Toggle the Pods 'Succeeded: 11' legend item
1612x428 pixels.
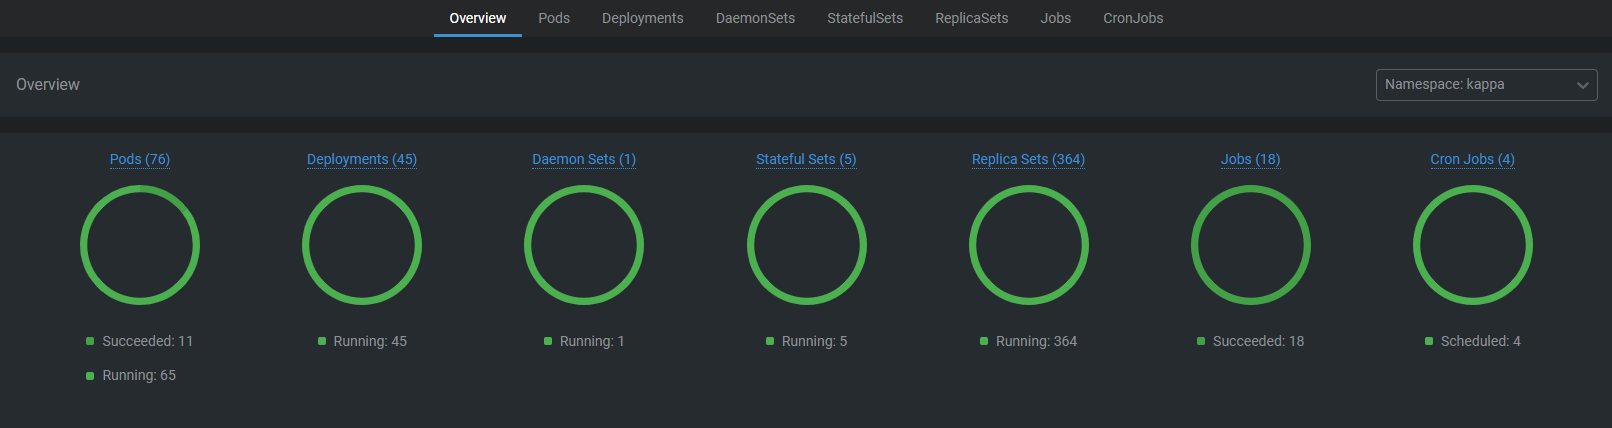pyautogui.click(x=139, y=341)
